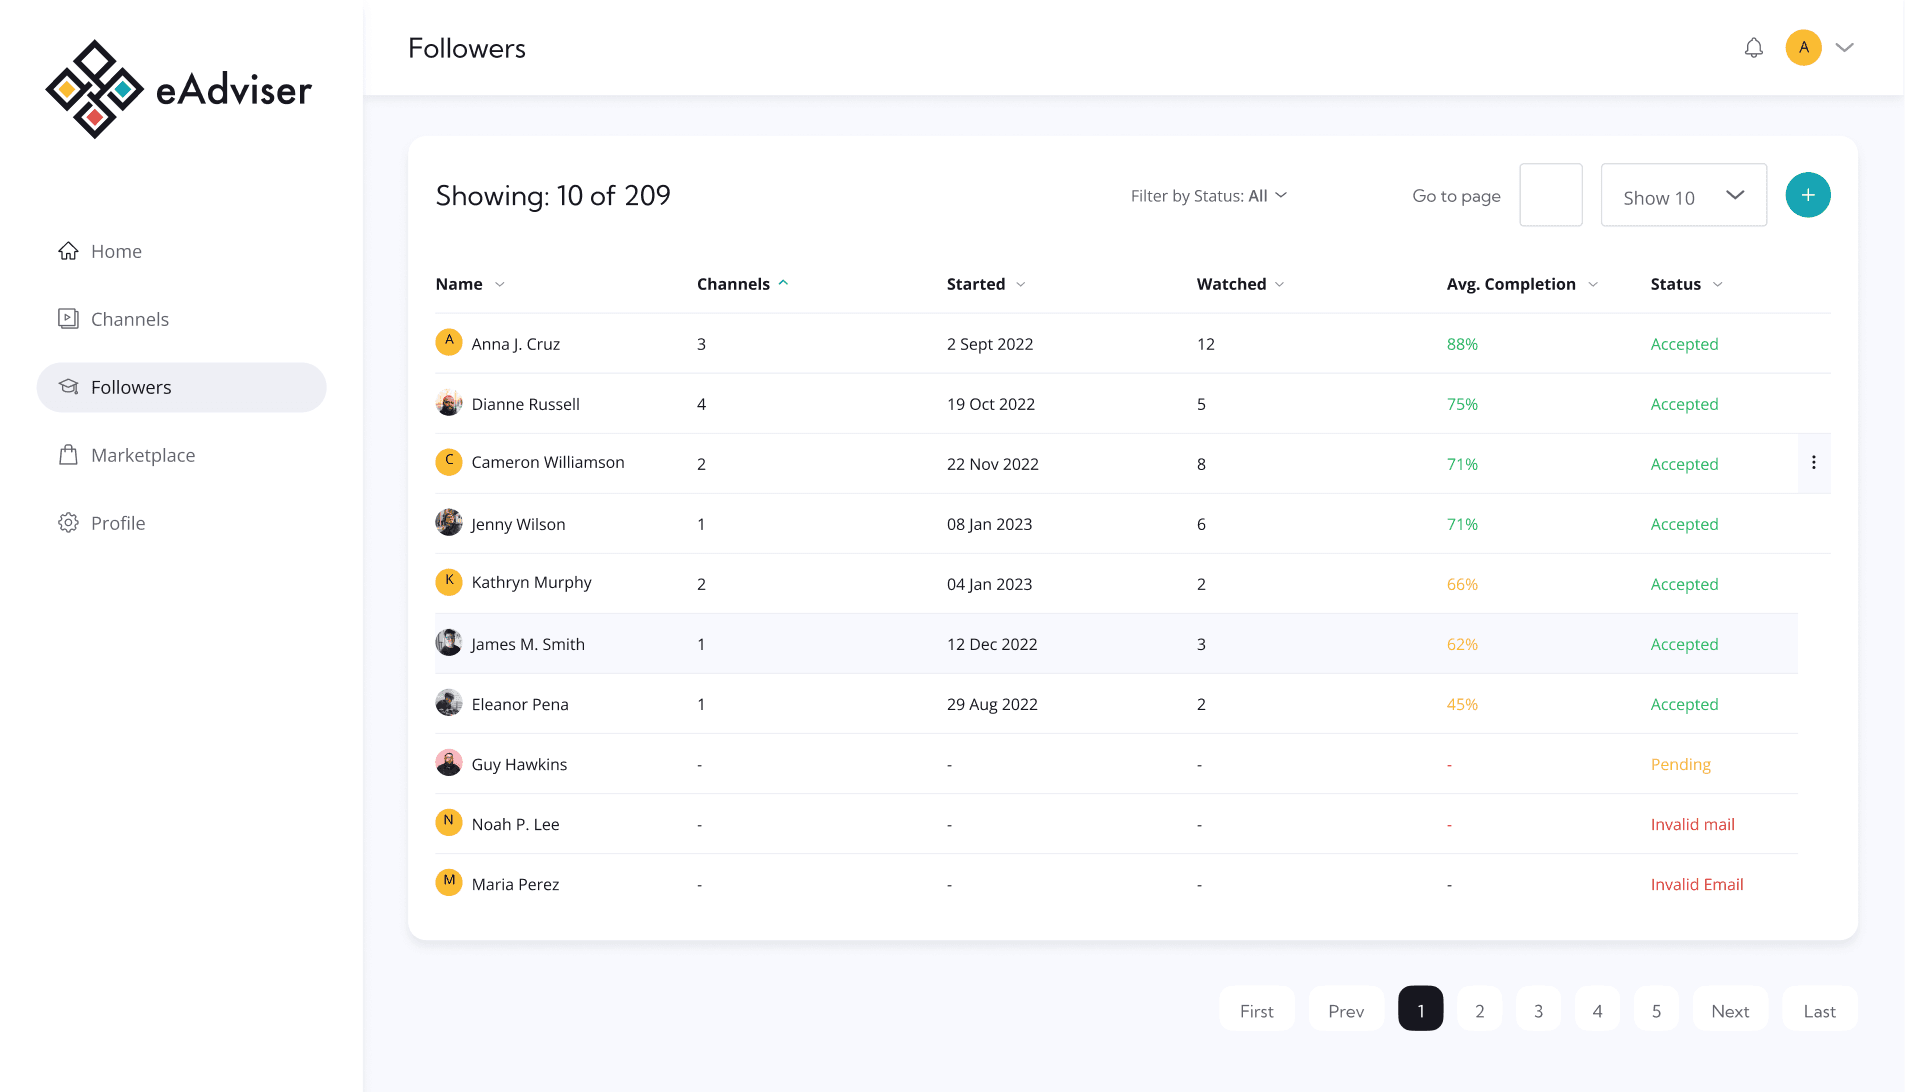Image resolution: width=1905 pixels, height=1092 pixels.
Task: Go to the Next page of followers
Action: (1730, 1009)
